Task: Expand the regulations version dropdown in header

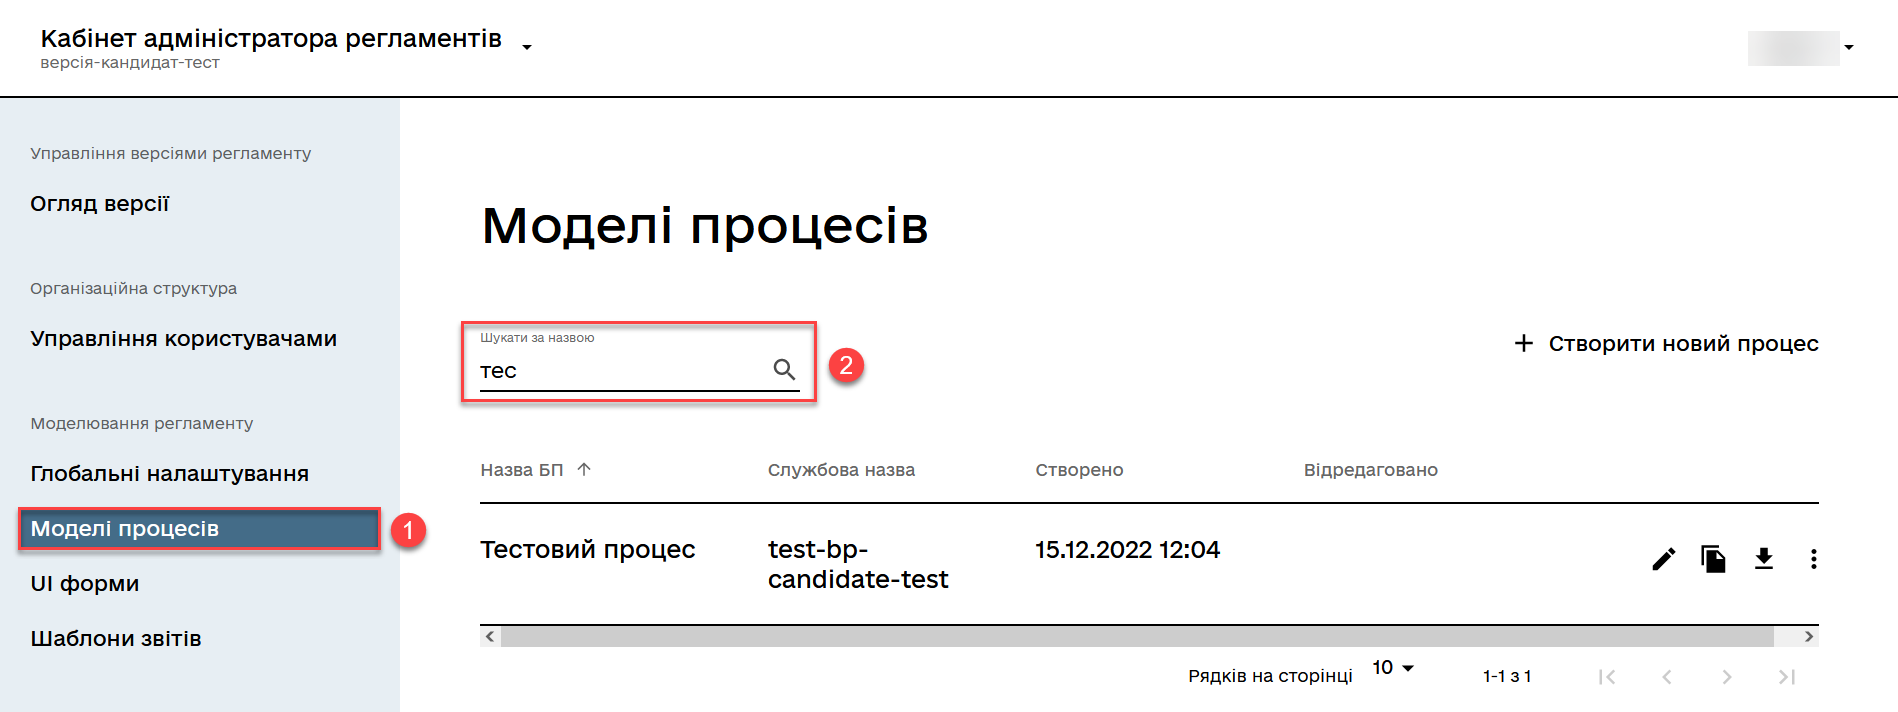Action: 527,47
